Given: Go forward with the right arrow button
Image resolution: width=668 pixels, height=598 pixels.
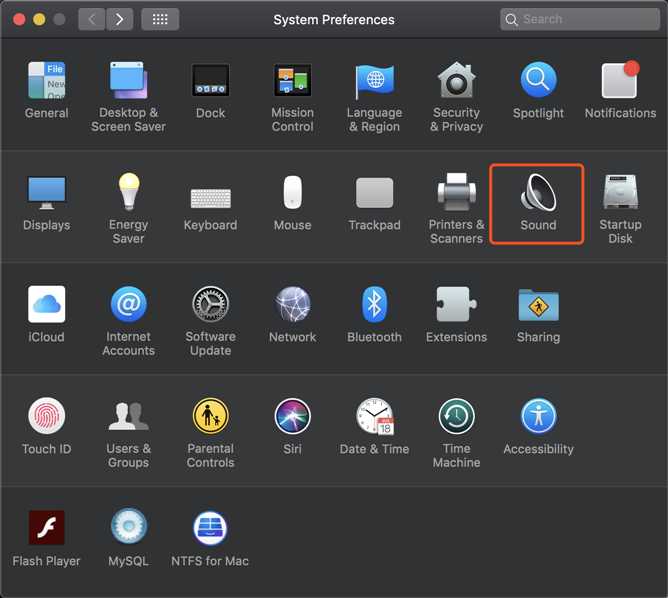Looking at the screenshot, I should pos(119,19).
